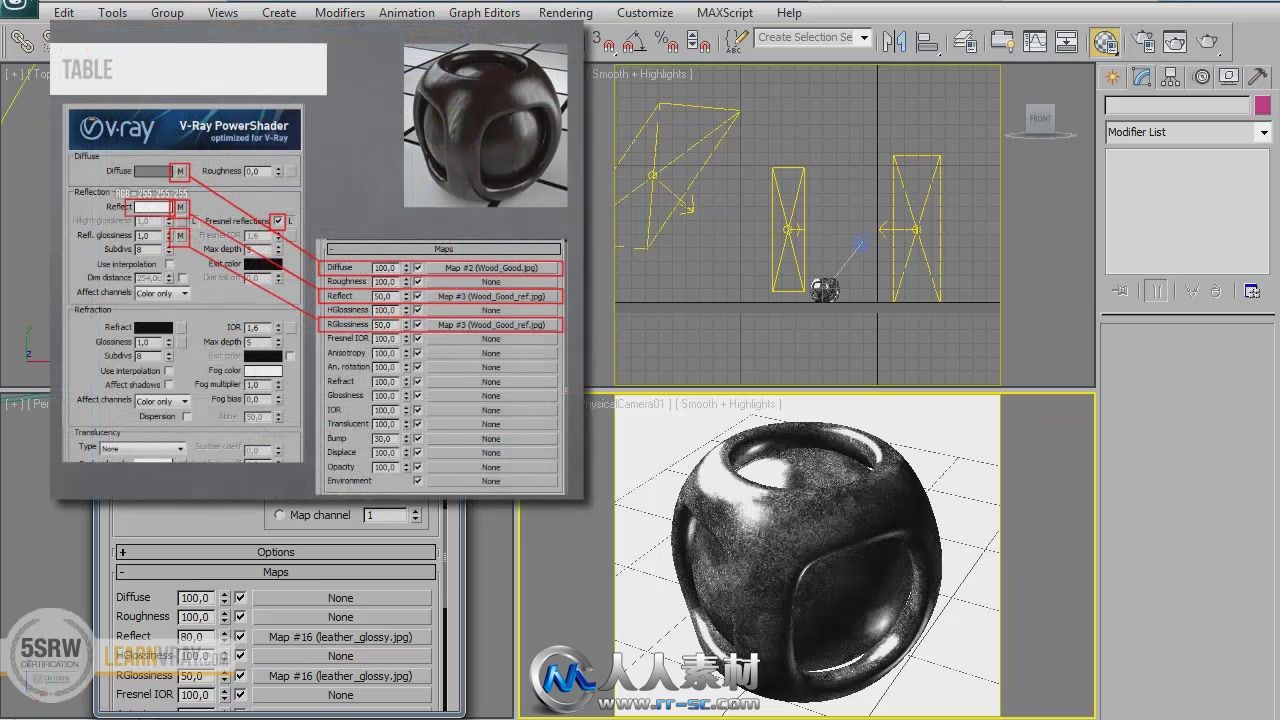Open the Graph Editors menu

484,13
